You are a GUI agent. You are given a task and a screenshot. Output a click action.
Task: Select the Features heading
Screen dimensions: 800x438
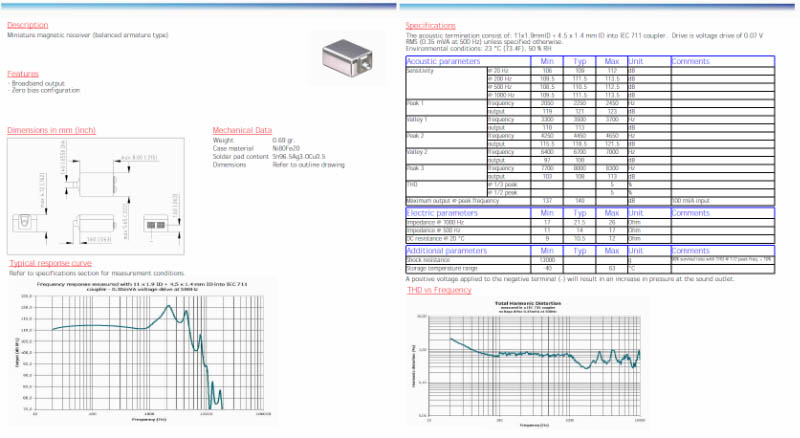(23, 74)
